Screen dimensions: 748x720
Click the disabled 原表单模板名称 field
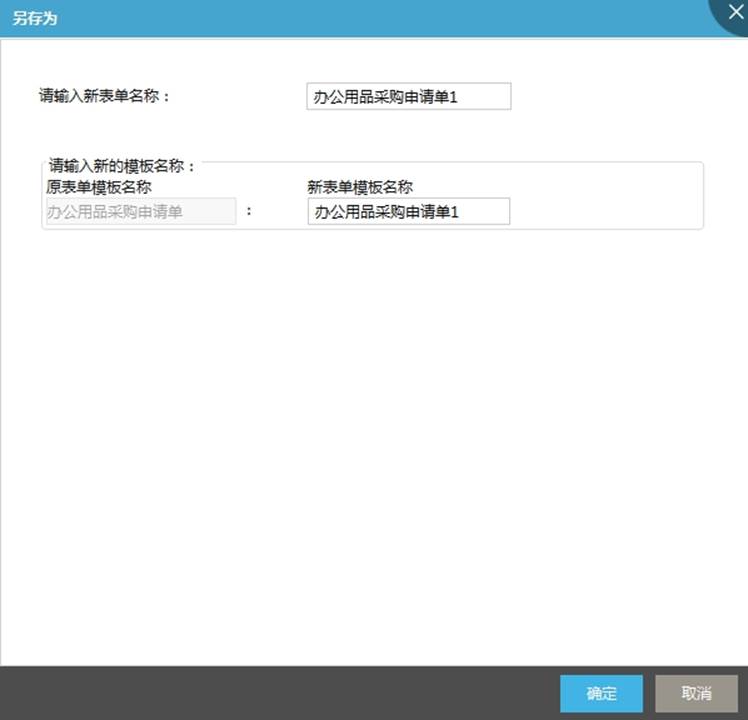click(x=141, y=211)
